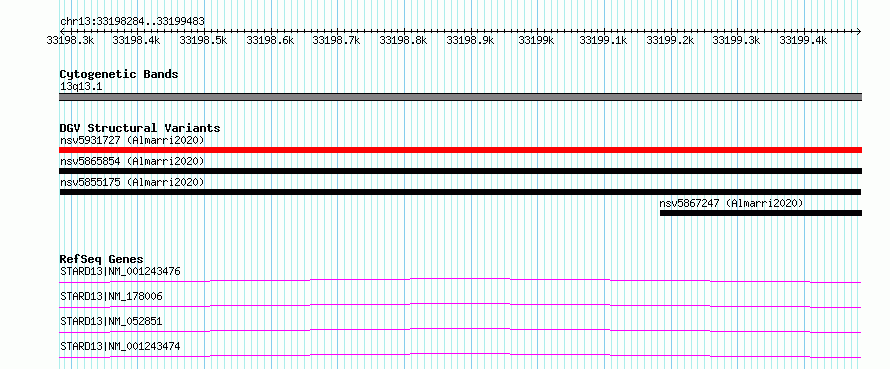
Task: Click the gray 13q13.1 cytogenetic band bar
Action: pos(460,97)
